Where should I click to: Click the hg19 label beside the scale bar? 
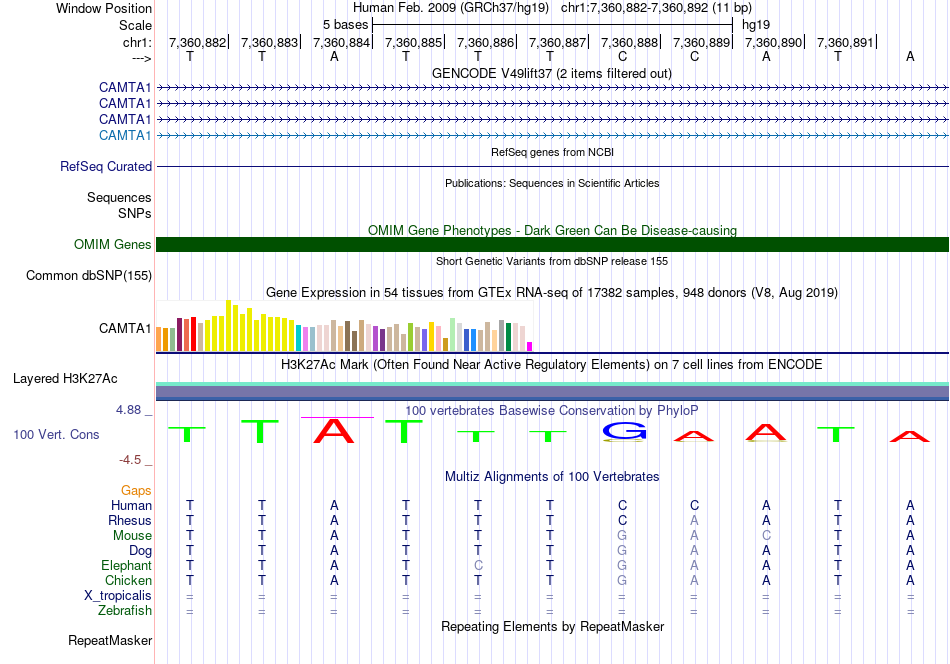(x=756, y=25)
